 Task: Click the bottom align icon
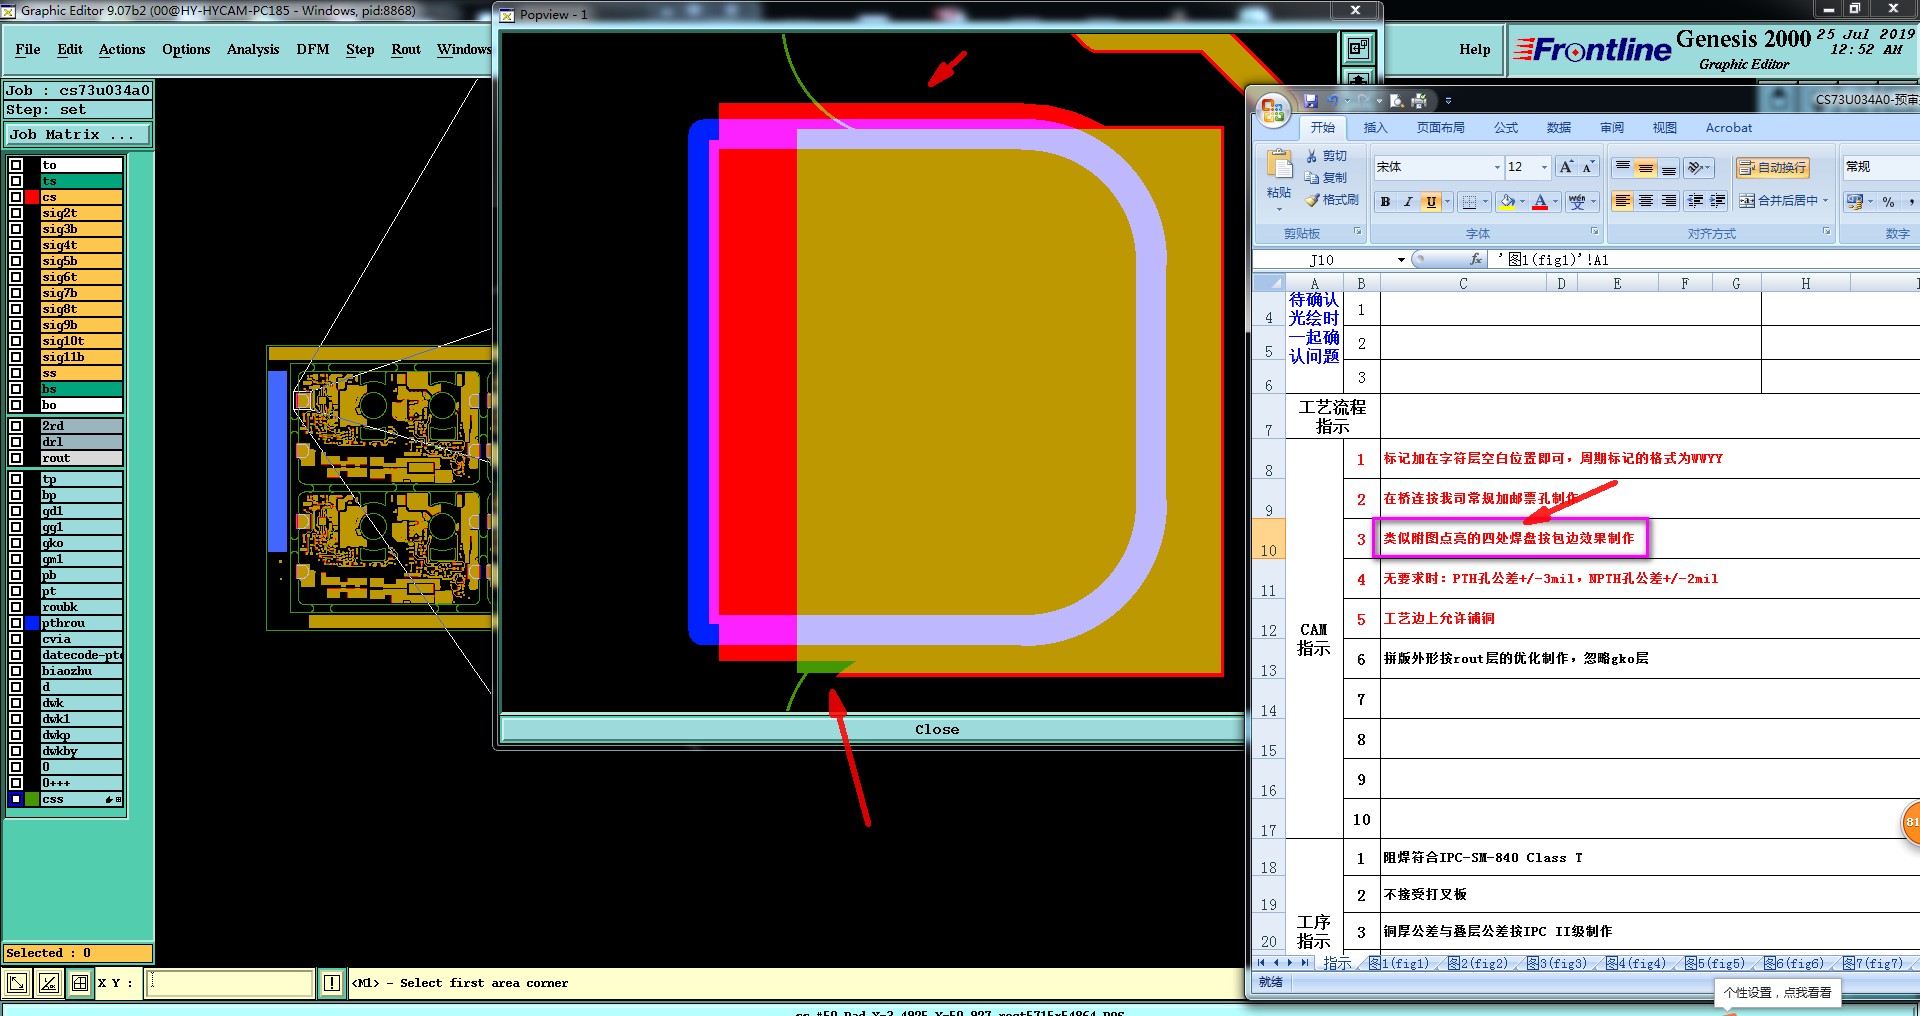pos(1669,167)
